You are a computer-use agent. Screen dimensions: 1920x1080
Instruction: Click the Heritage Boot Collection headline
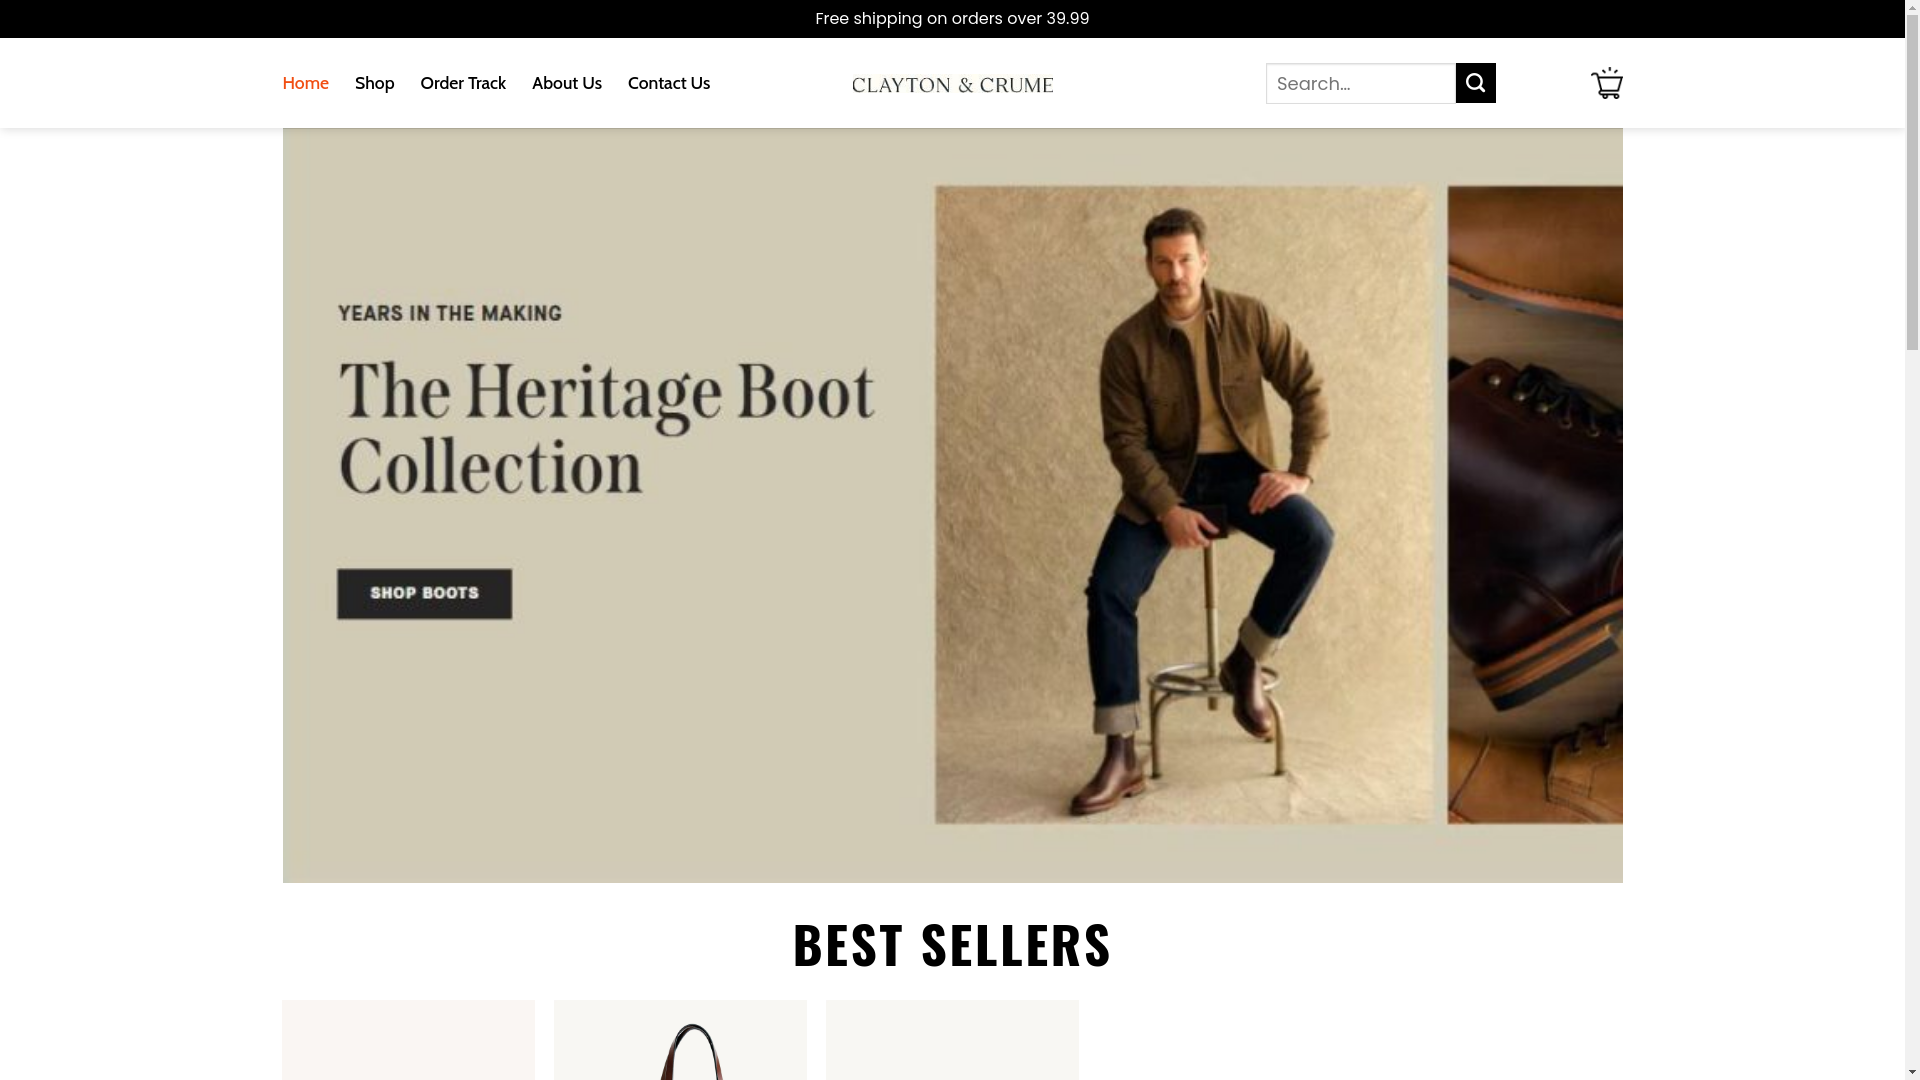pyautogui.click(x=606, y=428)
